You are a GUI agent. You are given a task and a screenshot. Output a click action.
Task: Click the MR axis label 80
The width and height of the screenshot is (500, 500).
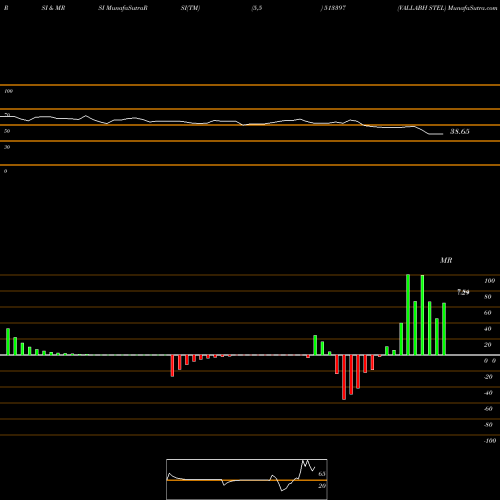point(488,297)
